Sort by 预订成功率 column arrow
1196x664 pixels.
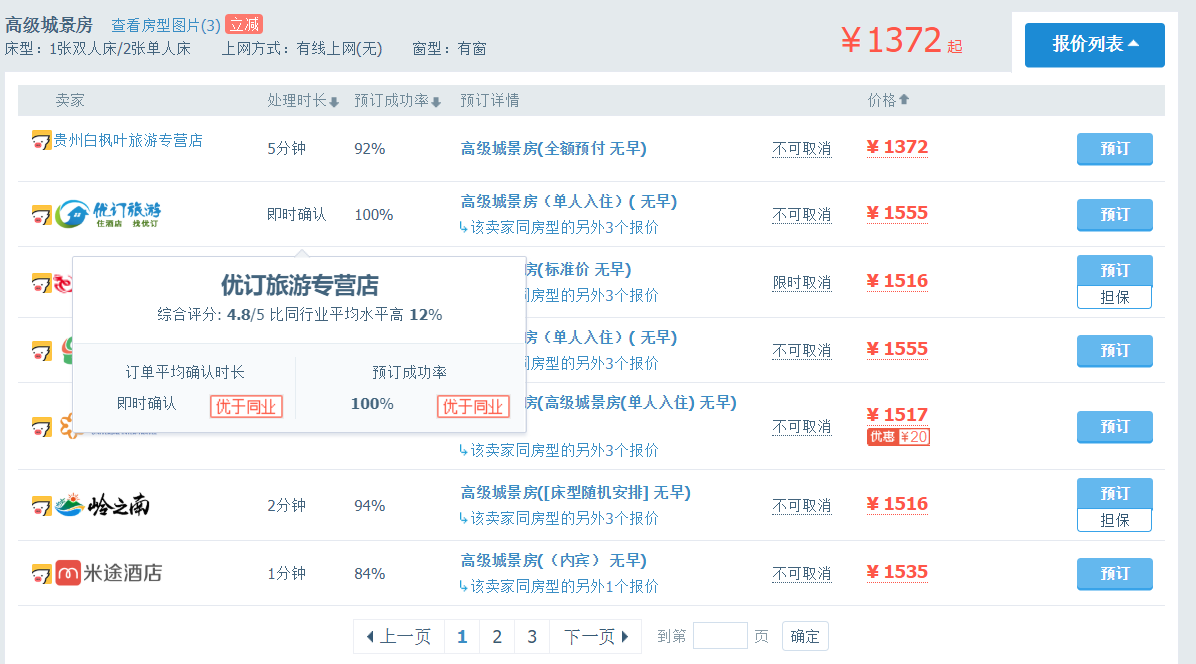pos(436,101)
